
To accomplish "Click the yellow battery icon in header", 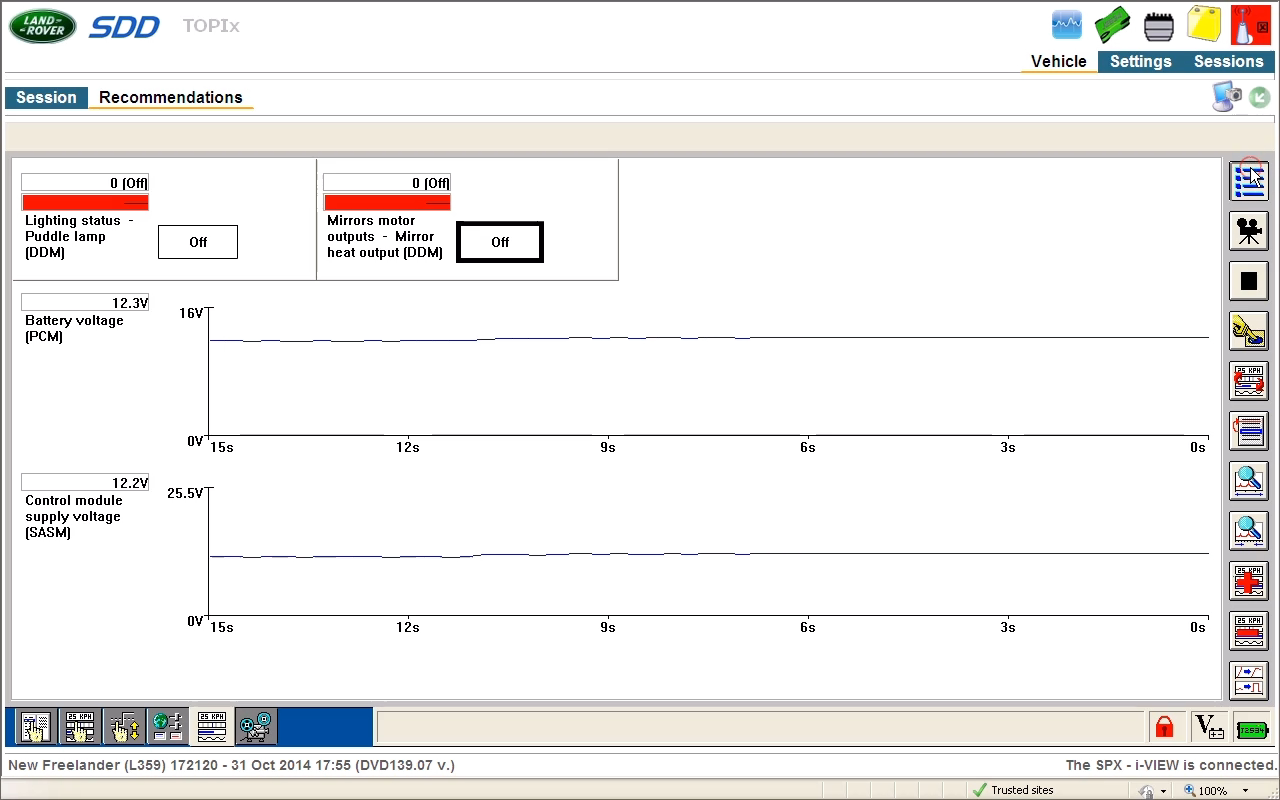I will pyautogui.click(x=1203, y=24).
